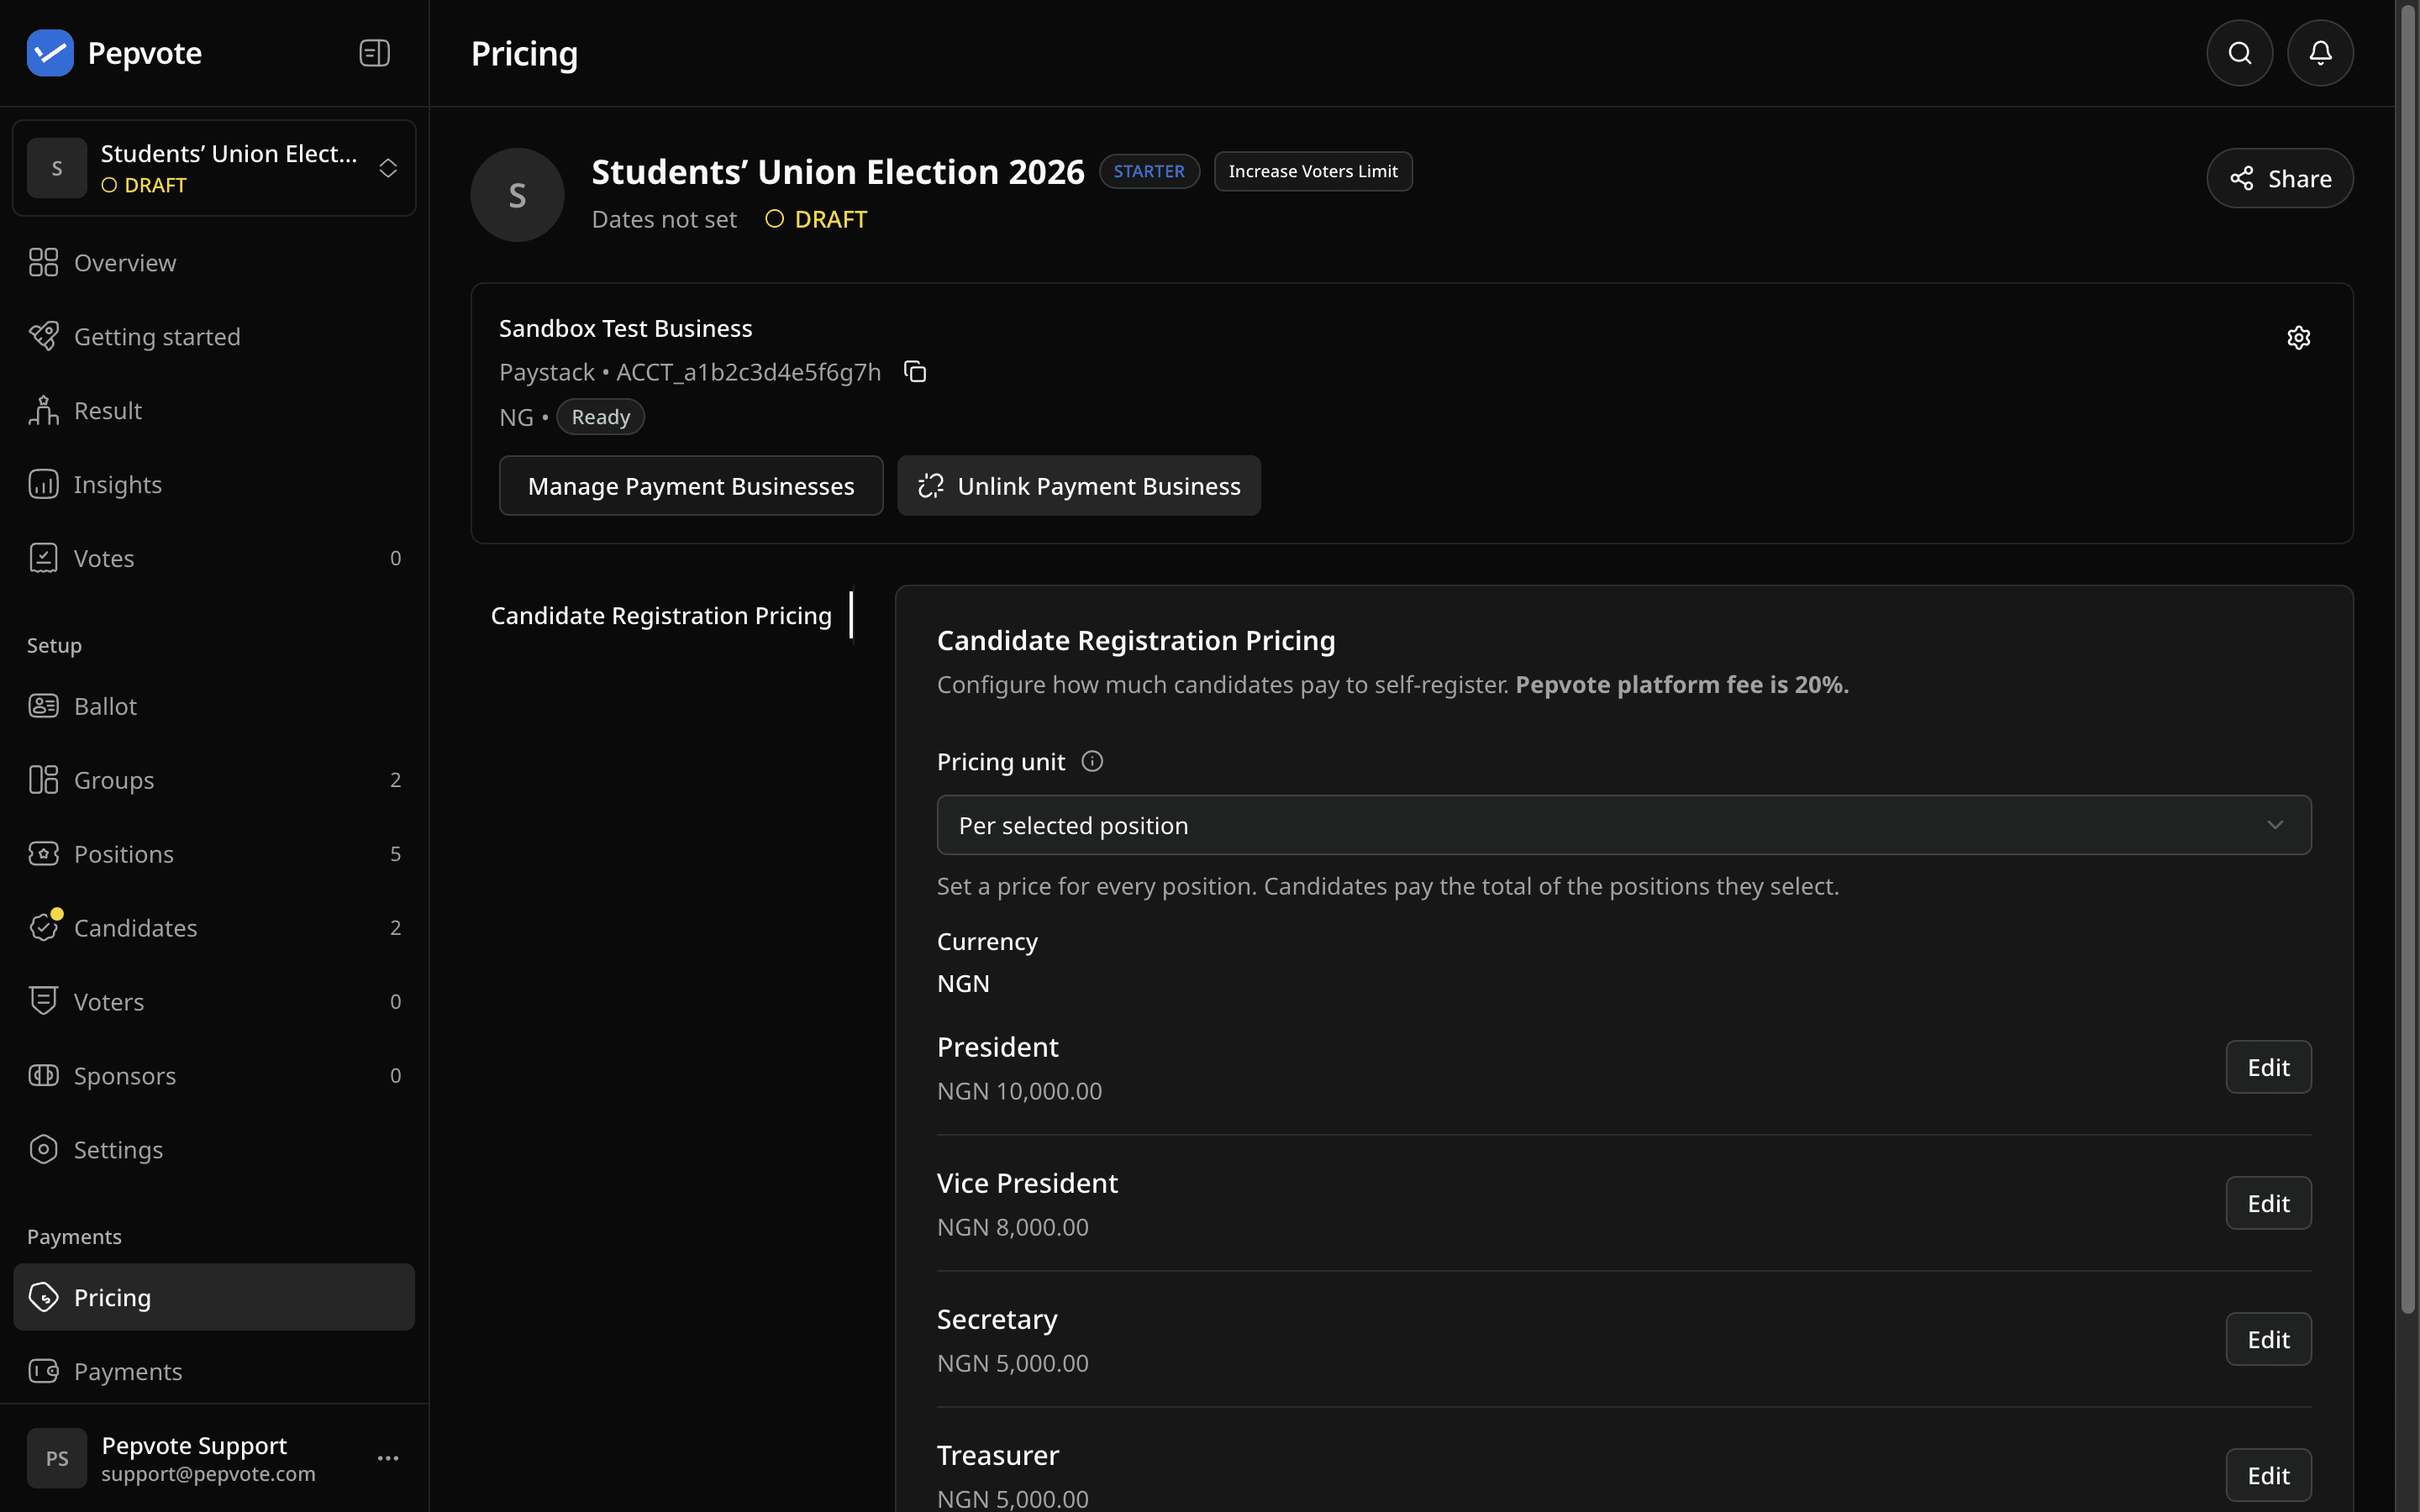
Task: Click Manage Payment Businesses button
Action: click(691, 486)
